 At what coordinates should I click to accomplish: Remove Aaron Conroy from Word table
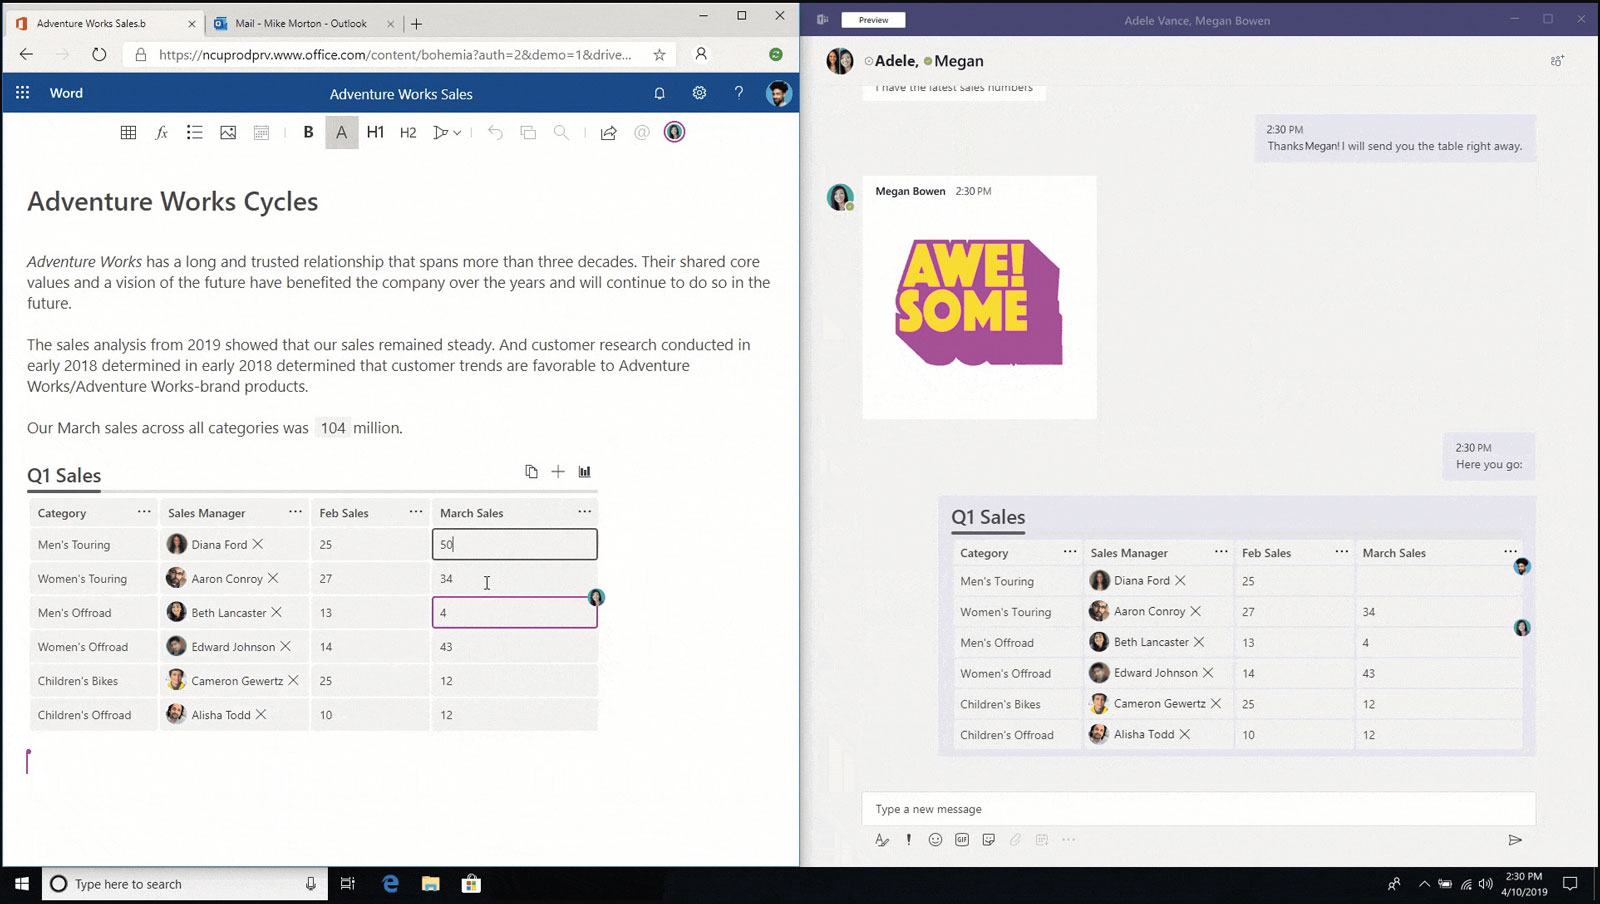(273, 578)
